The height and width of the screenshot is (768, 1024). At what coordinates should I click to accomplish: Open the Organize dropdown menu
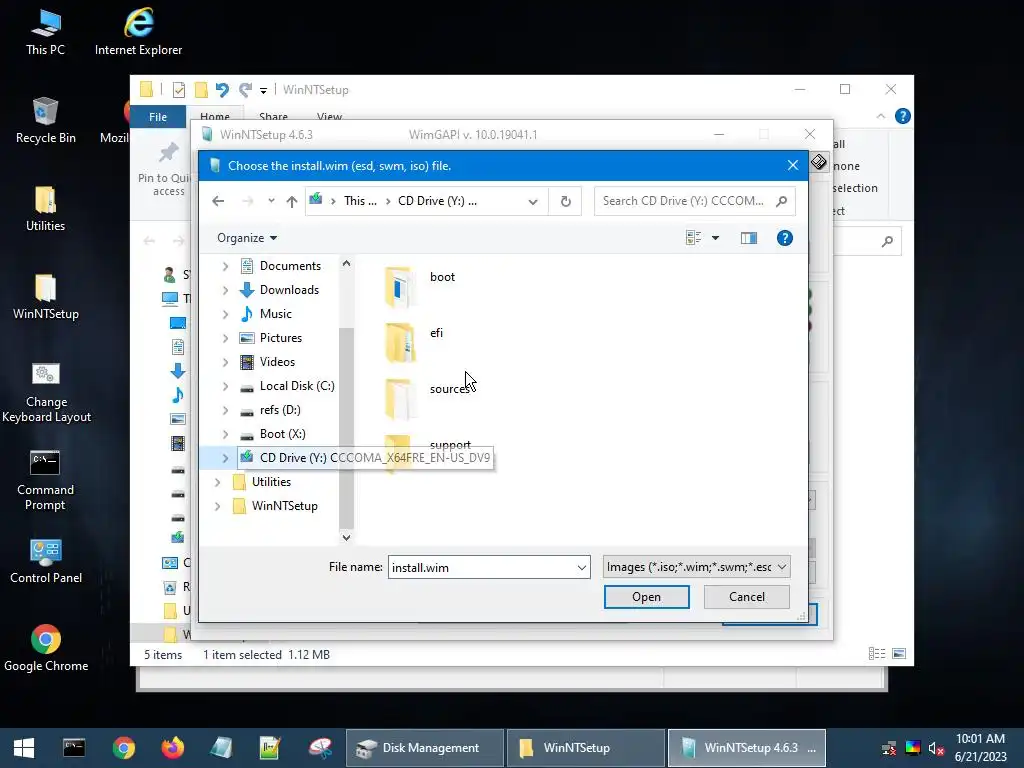click(247, 238)
